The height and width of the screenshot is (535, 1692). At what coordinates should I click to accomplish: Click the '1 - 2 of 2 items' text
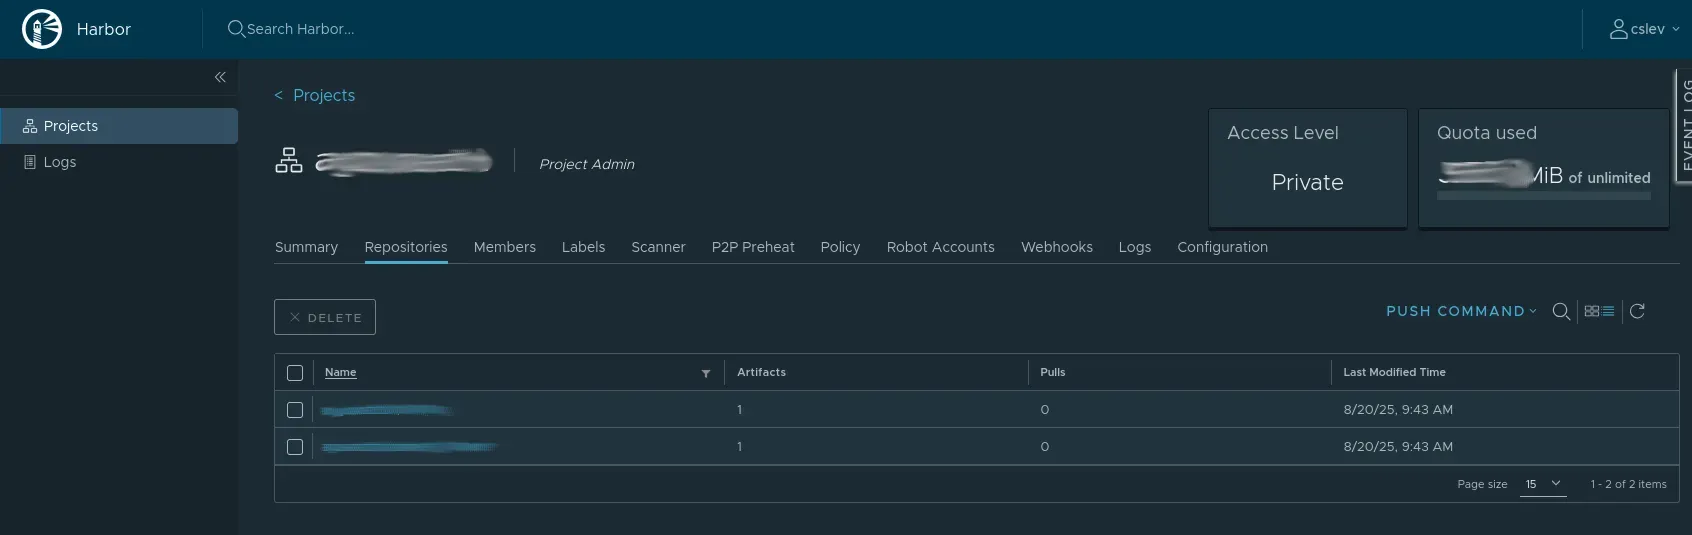click(x=1629, y=484)
